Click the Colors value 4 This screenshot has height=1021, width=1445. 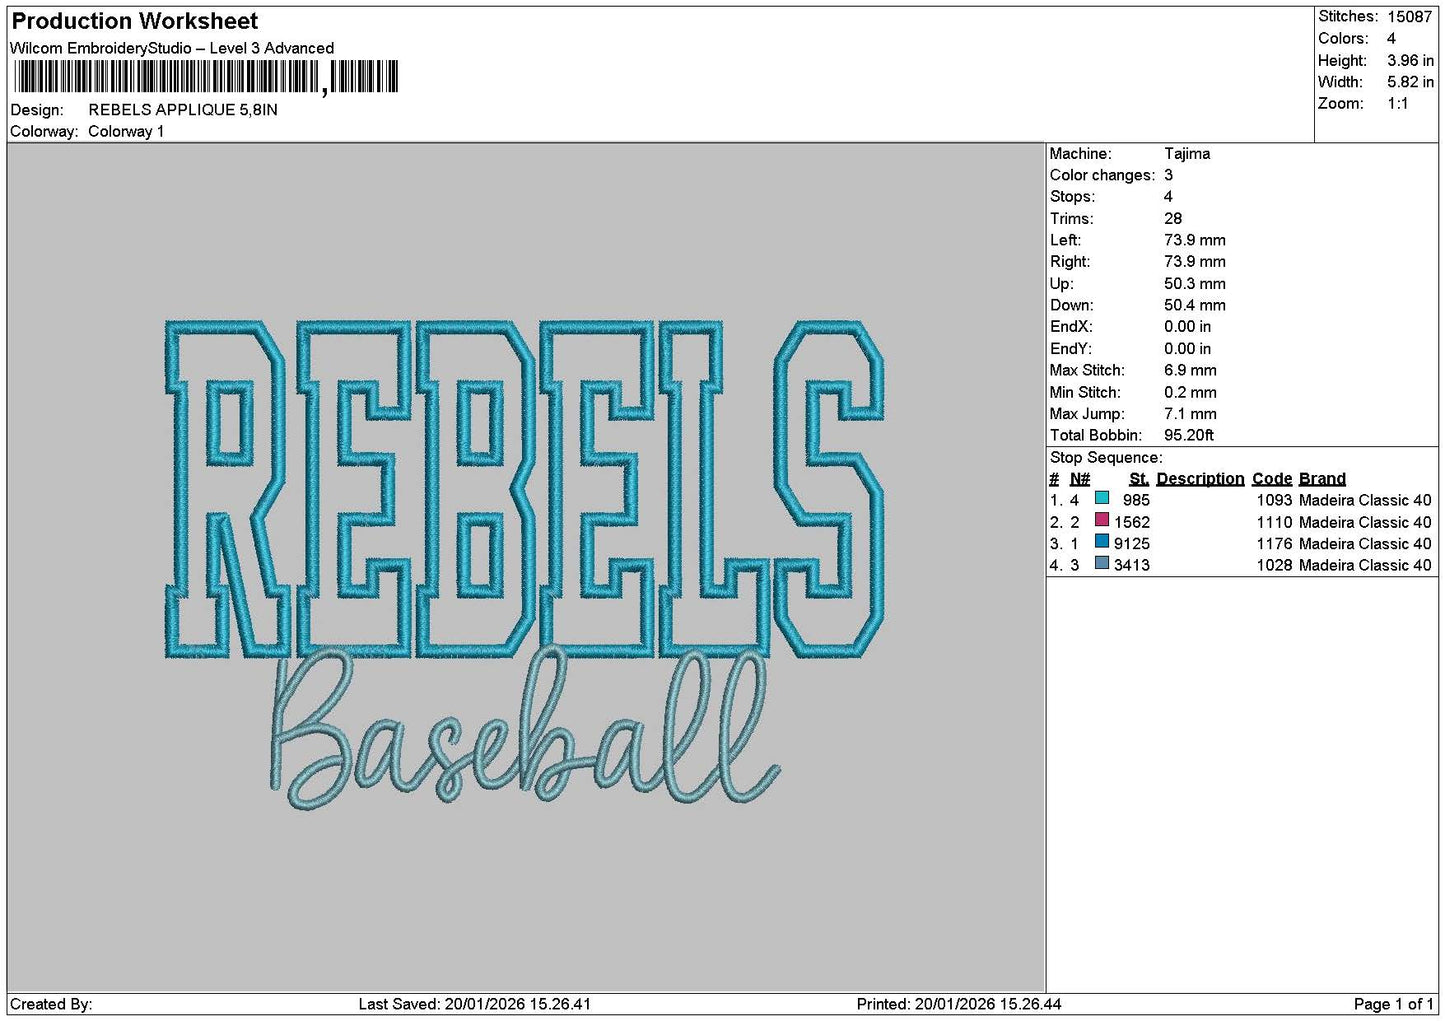[x=1391, y=39]
